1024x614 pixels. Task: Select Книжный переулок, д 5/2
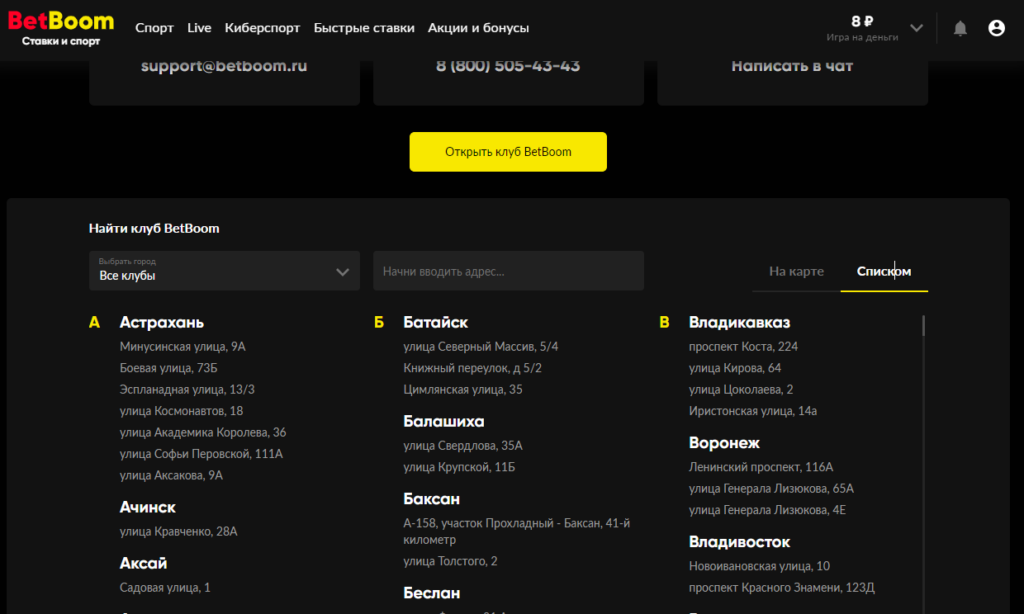coord(472,368)
